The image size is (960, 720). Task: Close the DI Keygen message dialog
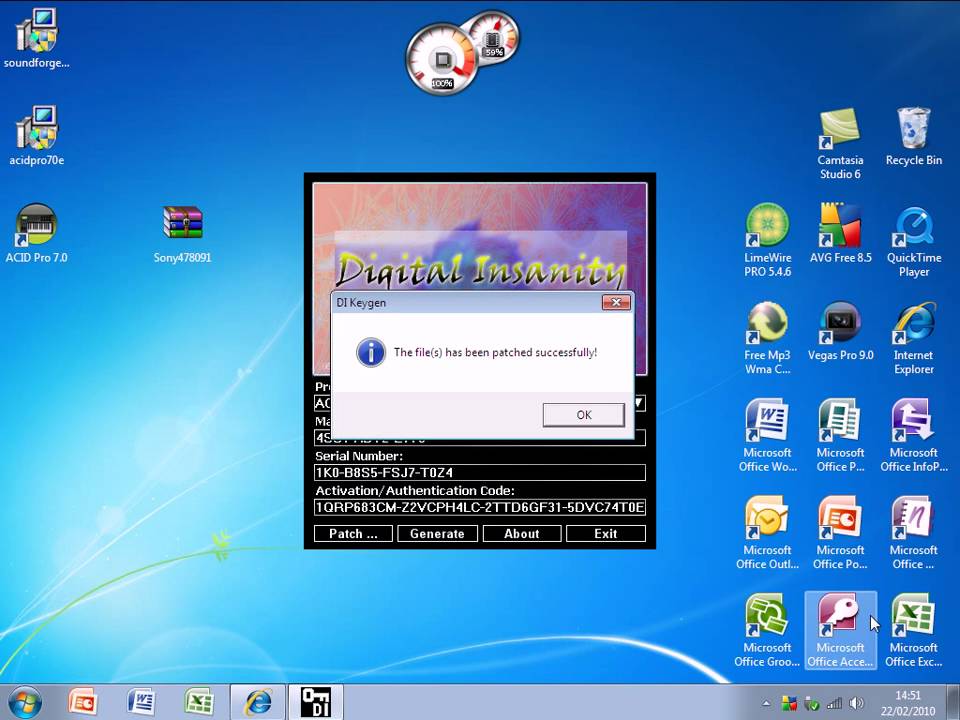[x=616, y=302]
